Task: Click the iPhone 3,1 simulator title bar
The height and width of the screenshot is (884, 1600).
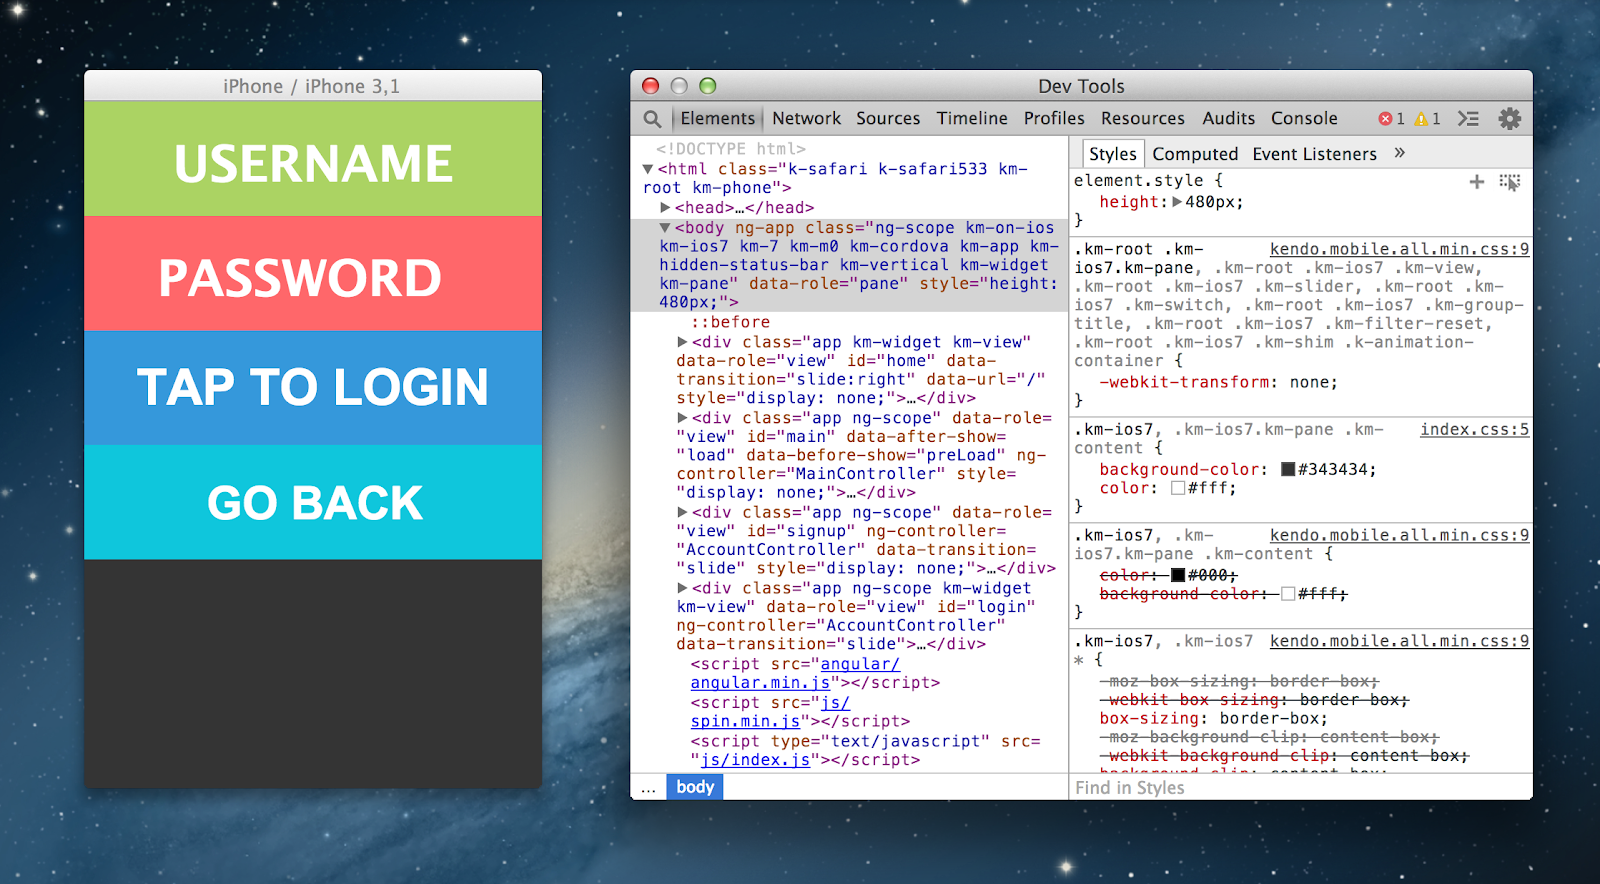Action: [313, 86]
